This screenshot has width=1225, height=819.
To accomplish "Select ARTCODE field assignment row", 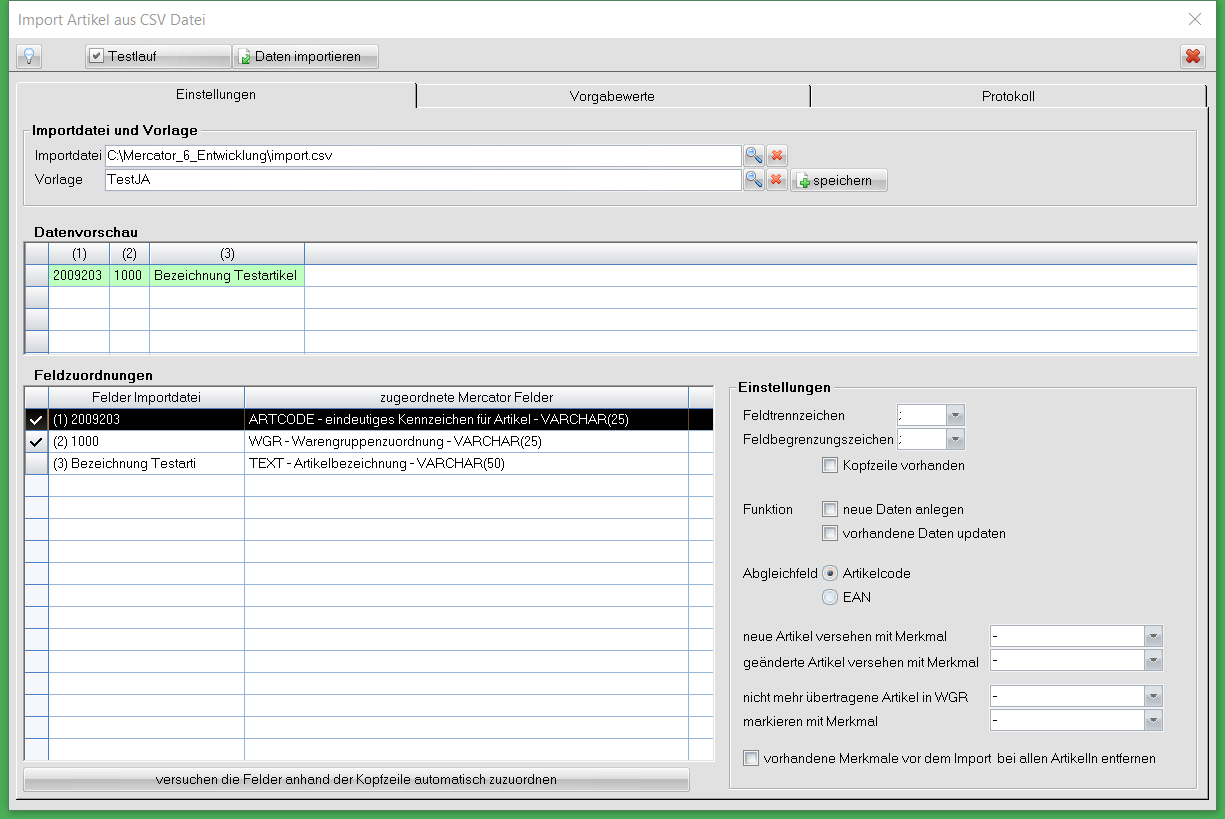I will point(466,420).
